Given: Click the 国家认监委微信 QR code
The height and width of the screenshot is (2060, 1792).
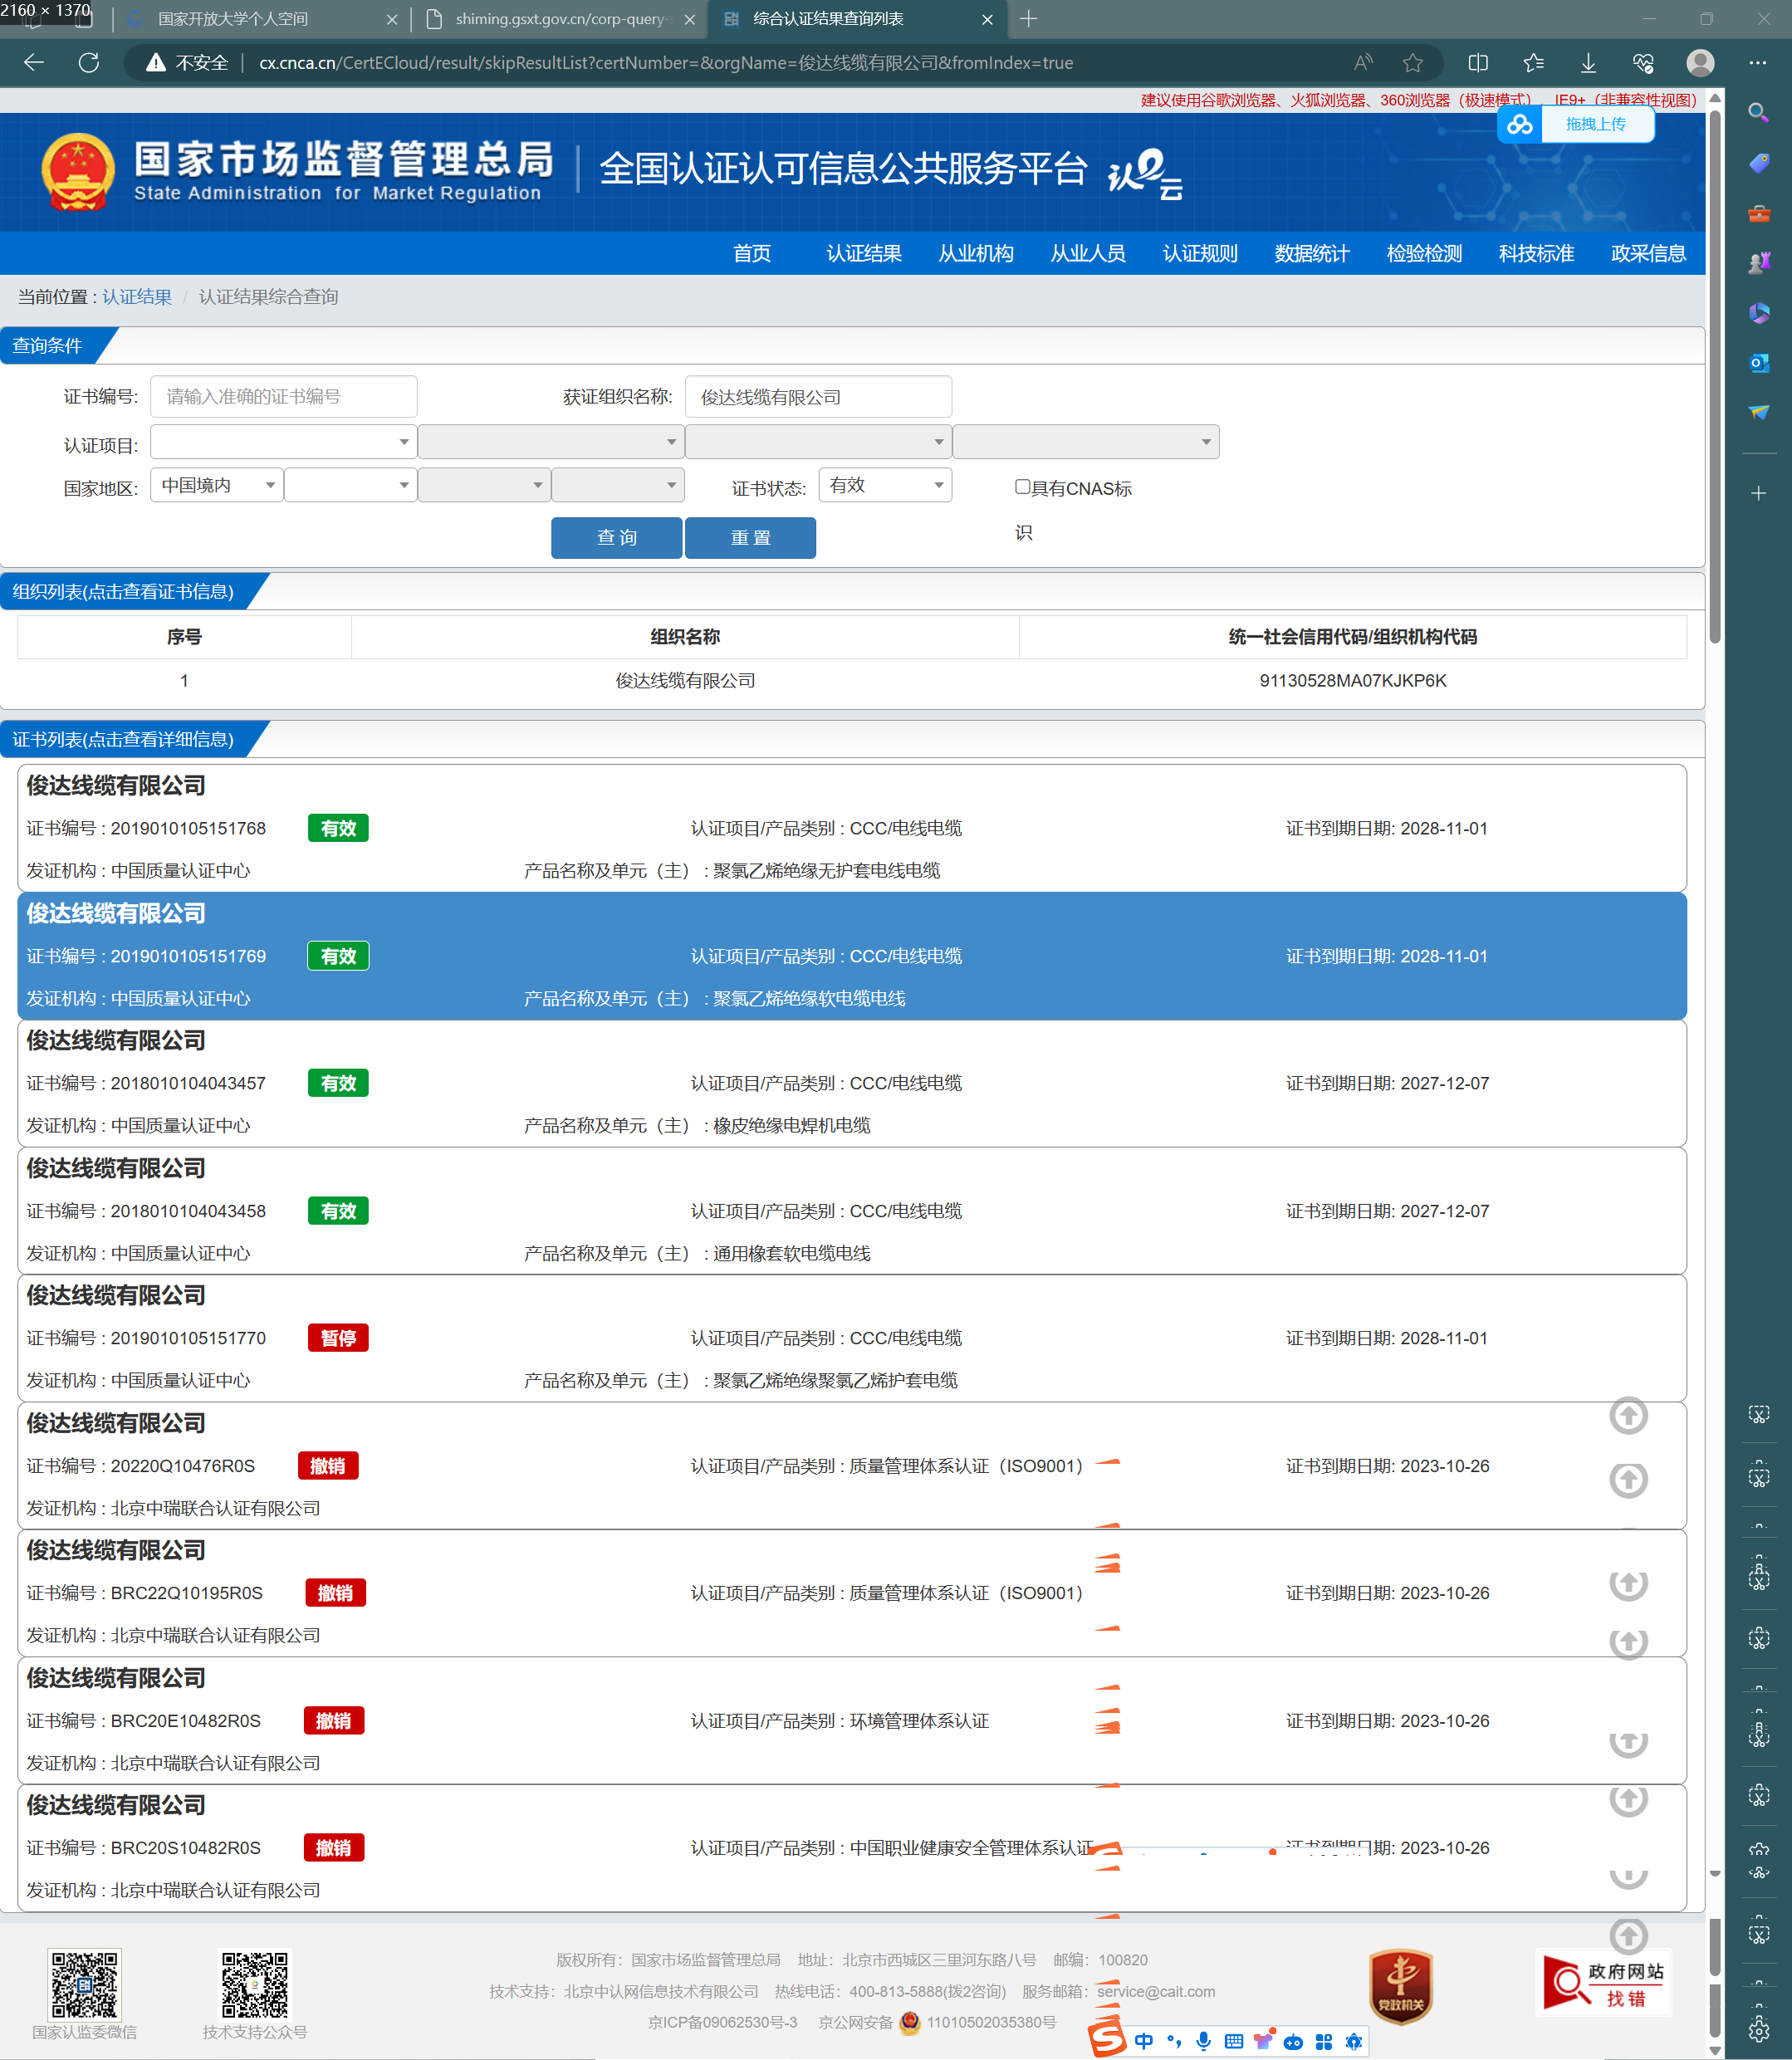Looking at the screenshot, I should point(85,1985).
